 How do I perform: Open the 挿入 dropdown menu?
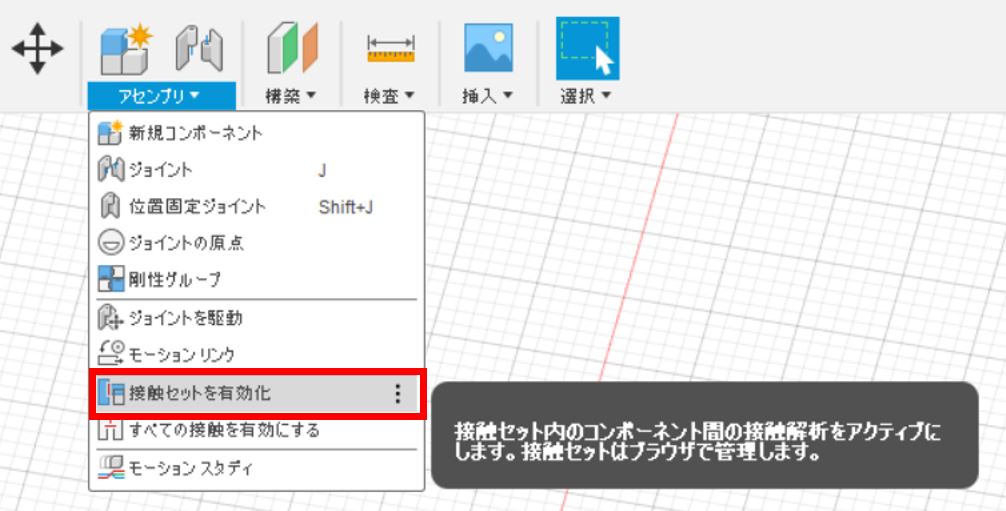click(x=488, y=96)
